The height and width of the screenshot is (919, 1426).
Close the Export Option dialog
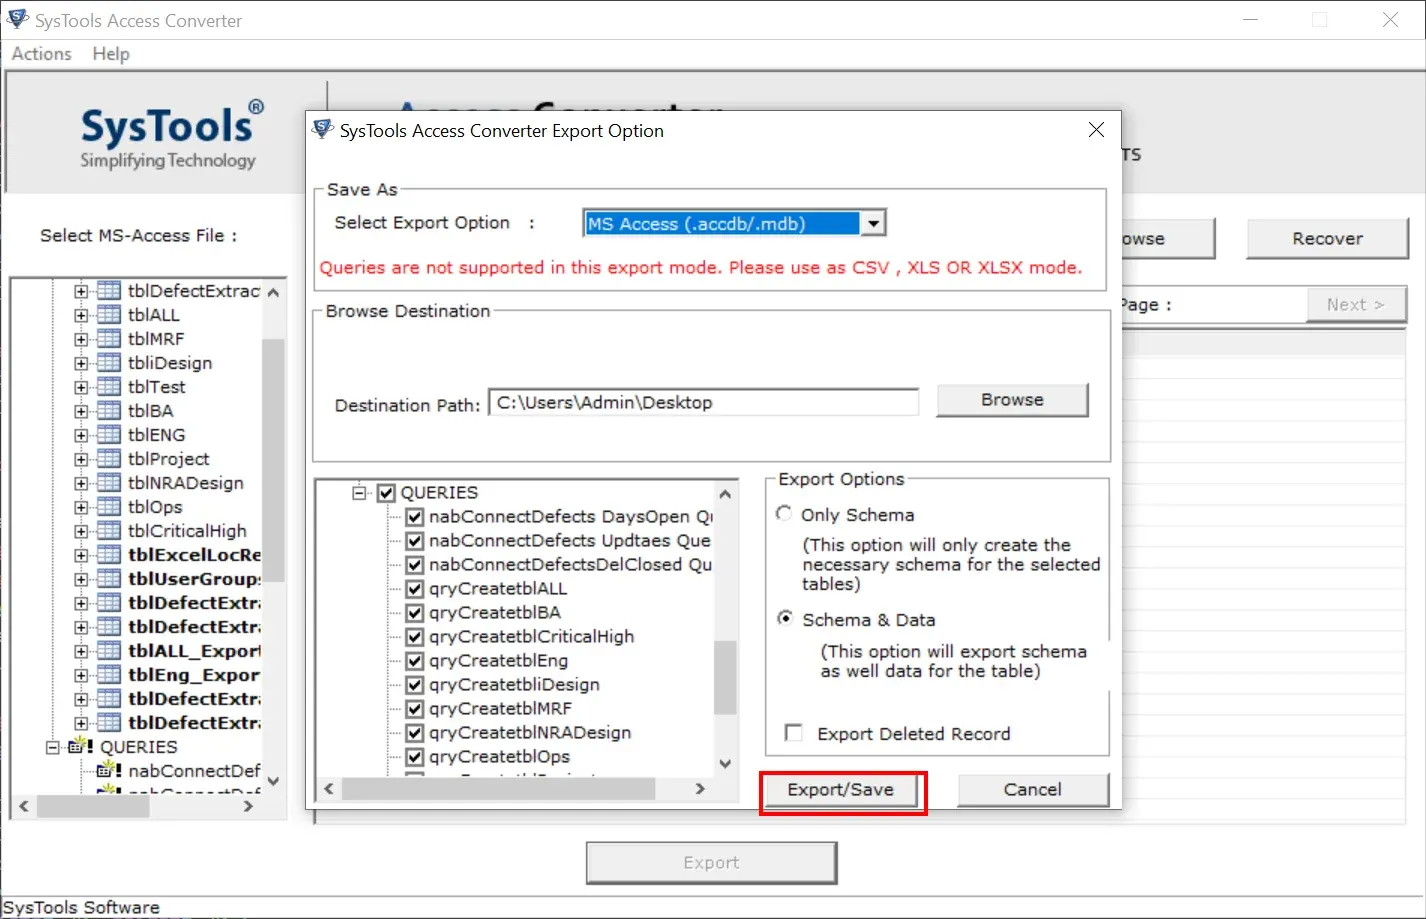1096,130
